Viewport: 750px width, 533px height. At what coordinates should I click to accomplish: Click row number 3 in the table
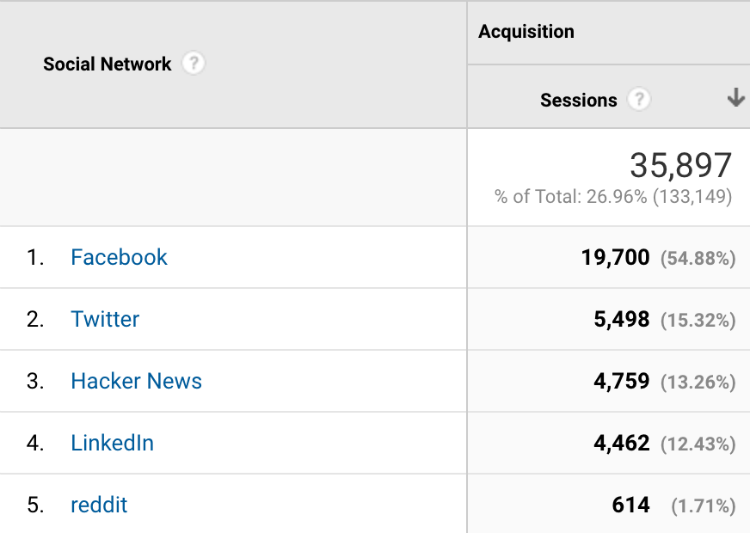35,381
